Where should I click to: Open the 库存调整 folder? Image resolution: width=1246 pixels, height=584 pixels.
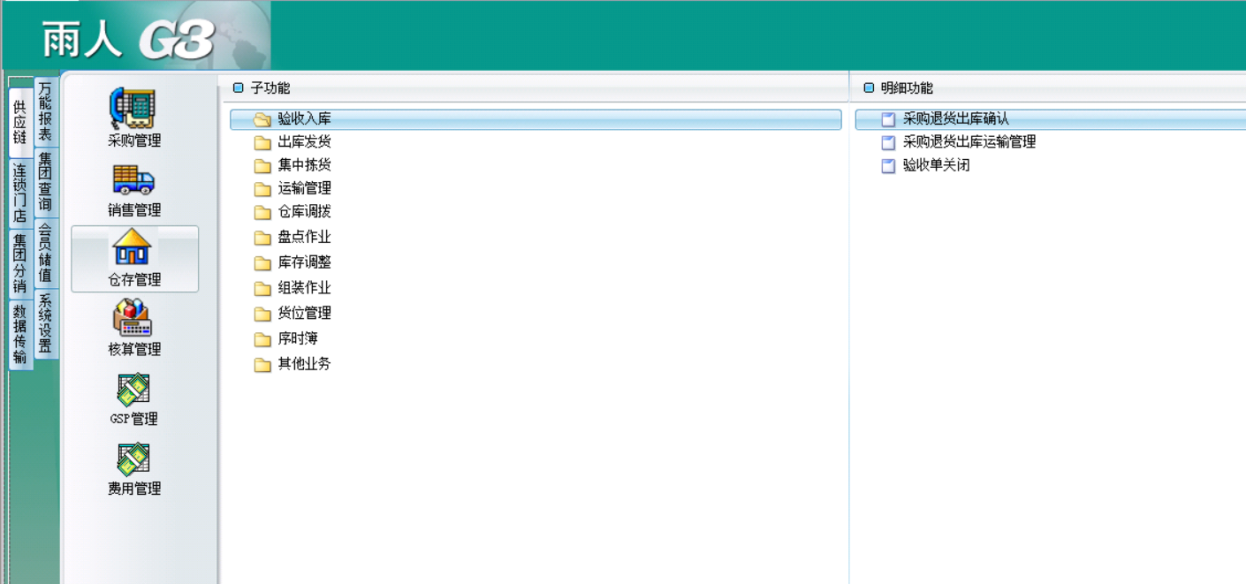pos(292,263)
